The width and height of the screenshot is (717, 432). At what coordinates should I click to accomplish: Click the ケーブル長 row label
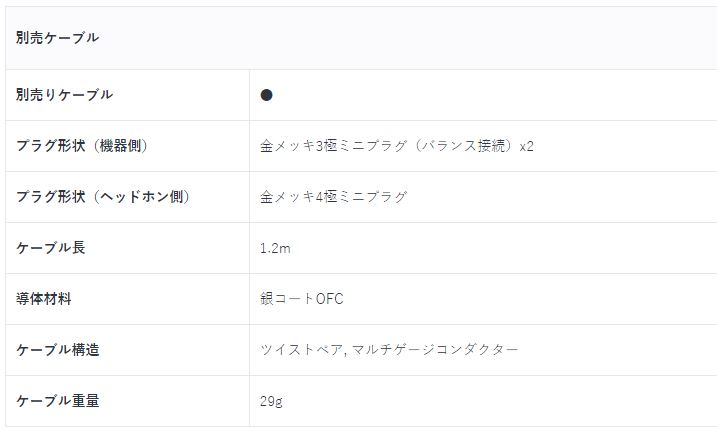[50, 248]
